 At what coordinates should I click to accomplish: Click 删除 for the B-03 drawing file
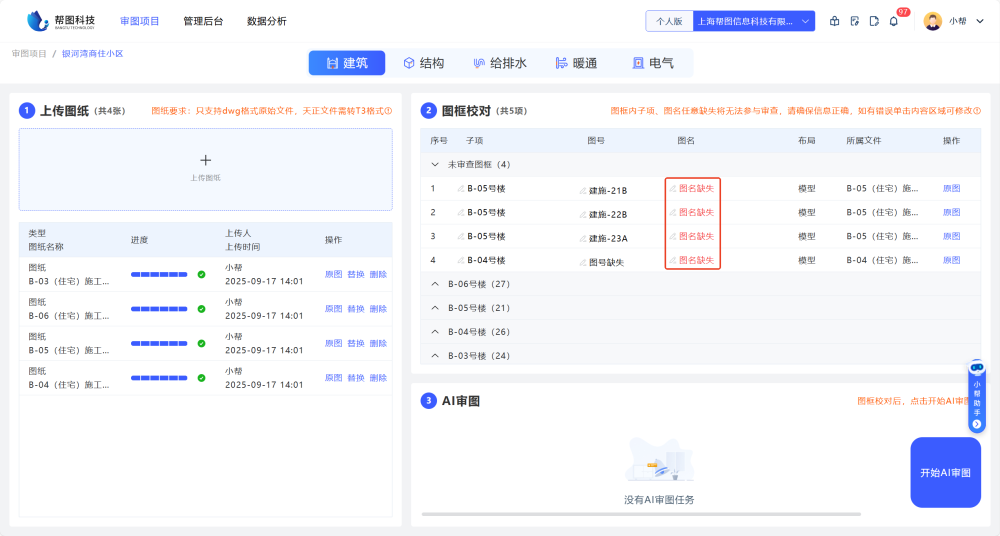[x=378, y=274]
